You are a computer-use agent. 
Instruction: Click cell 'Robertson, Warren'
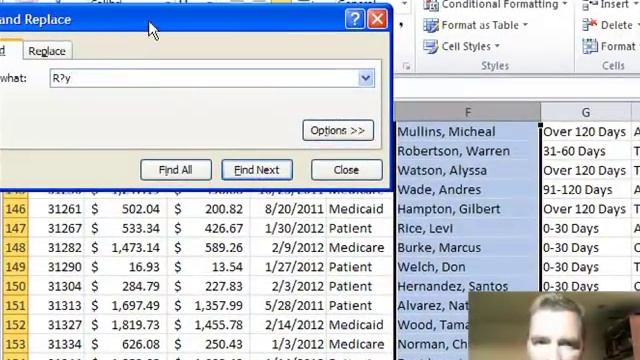click(x=468, y=151)
